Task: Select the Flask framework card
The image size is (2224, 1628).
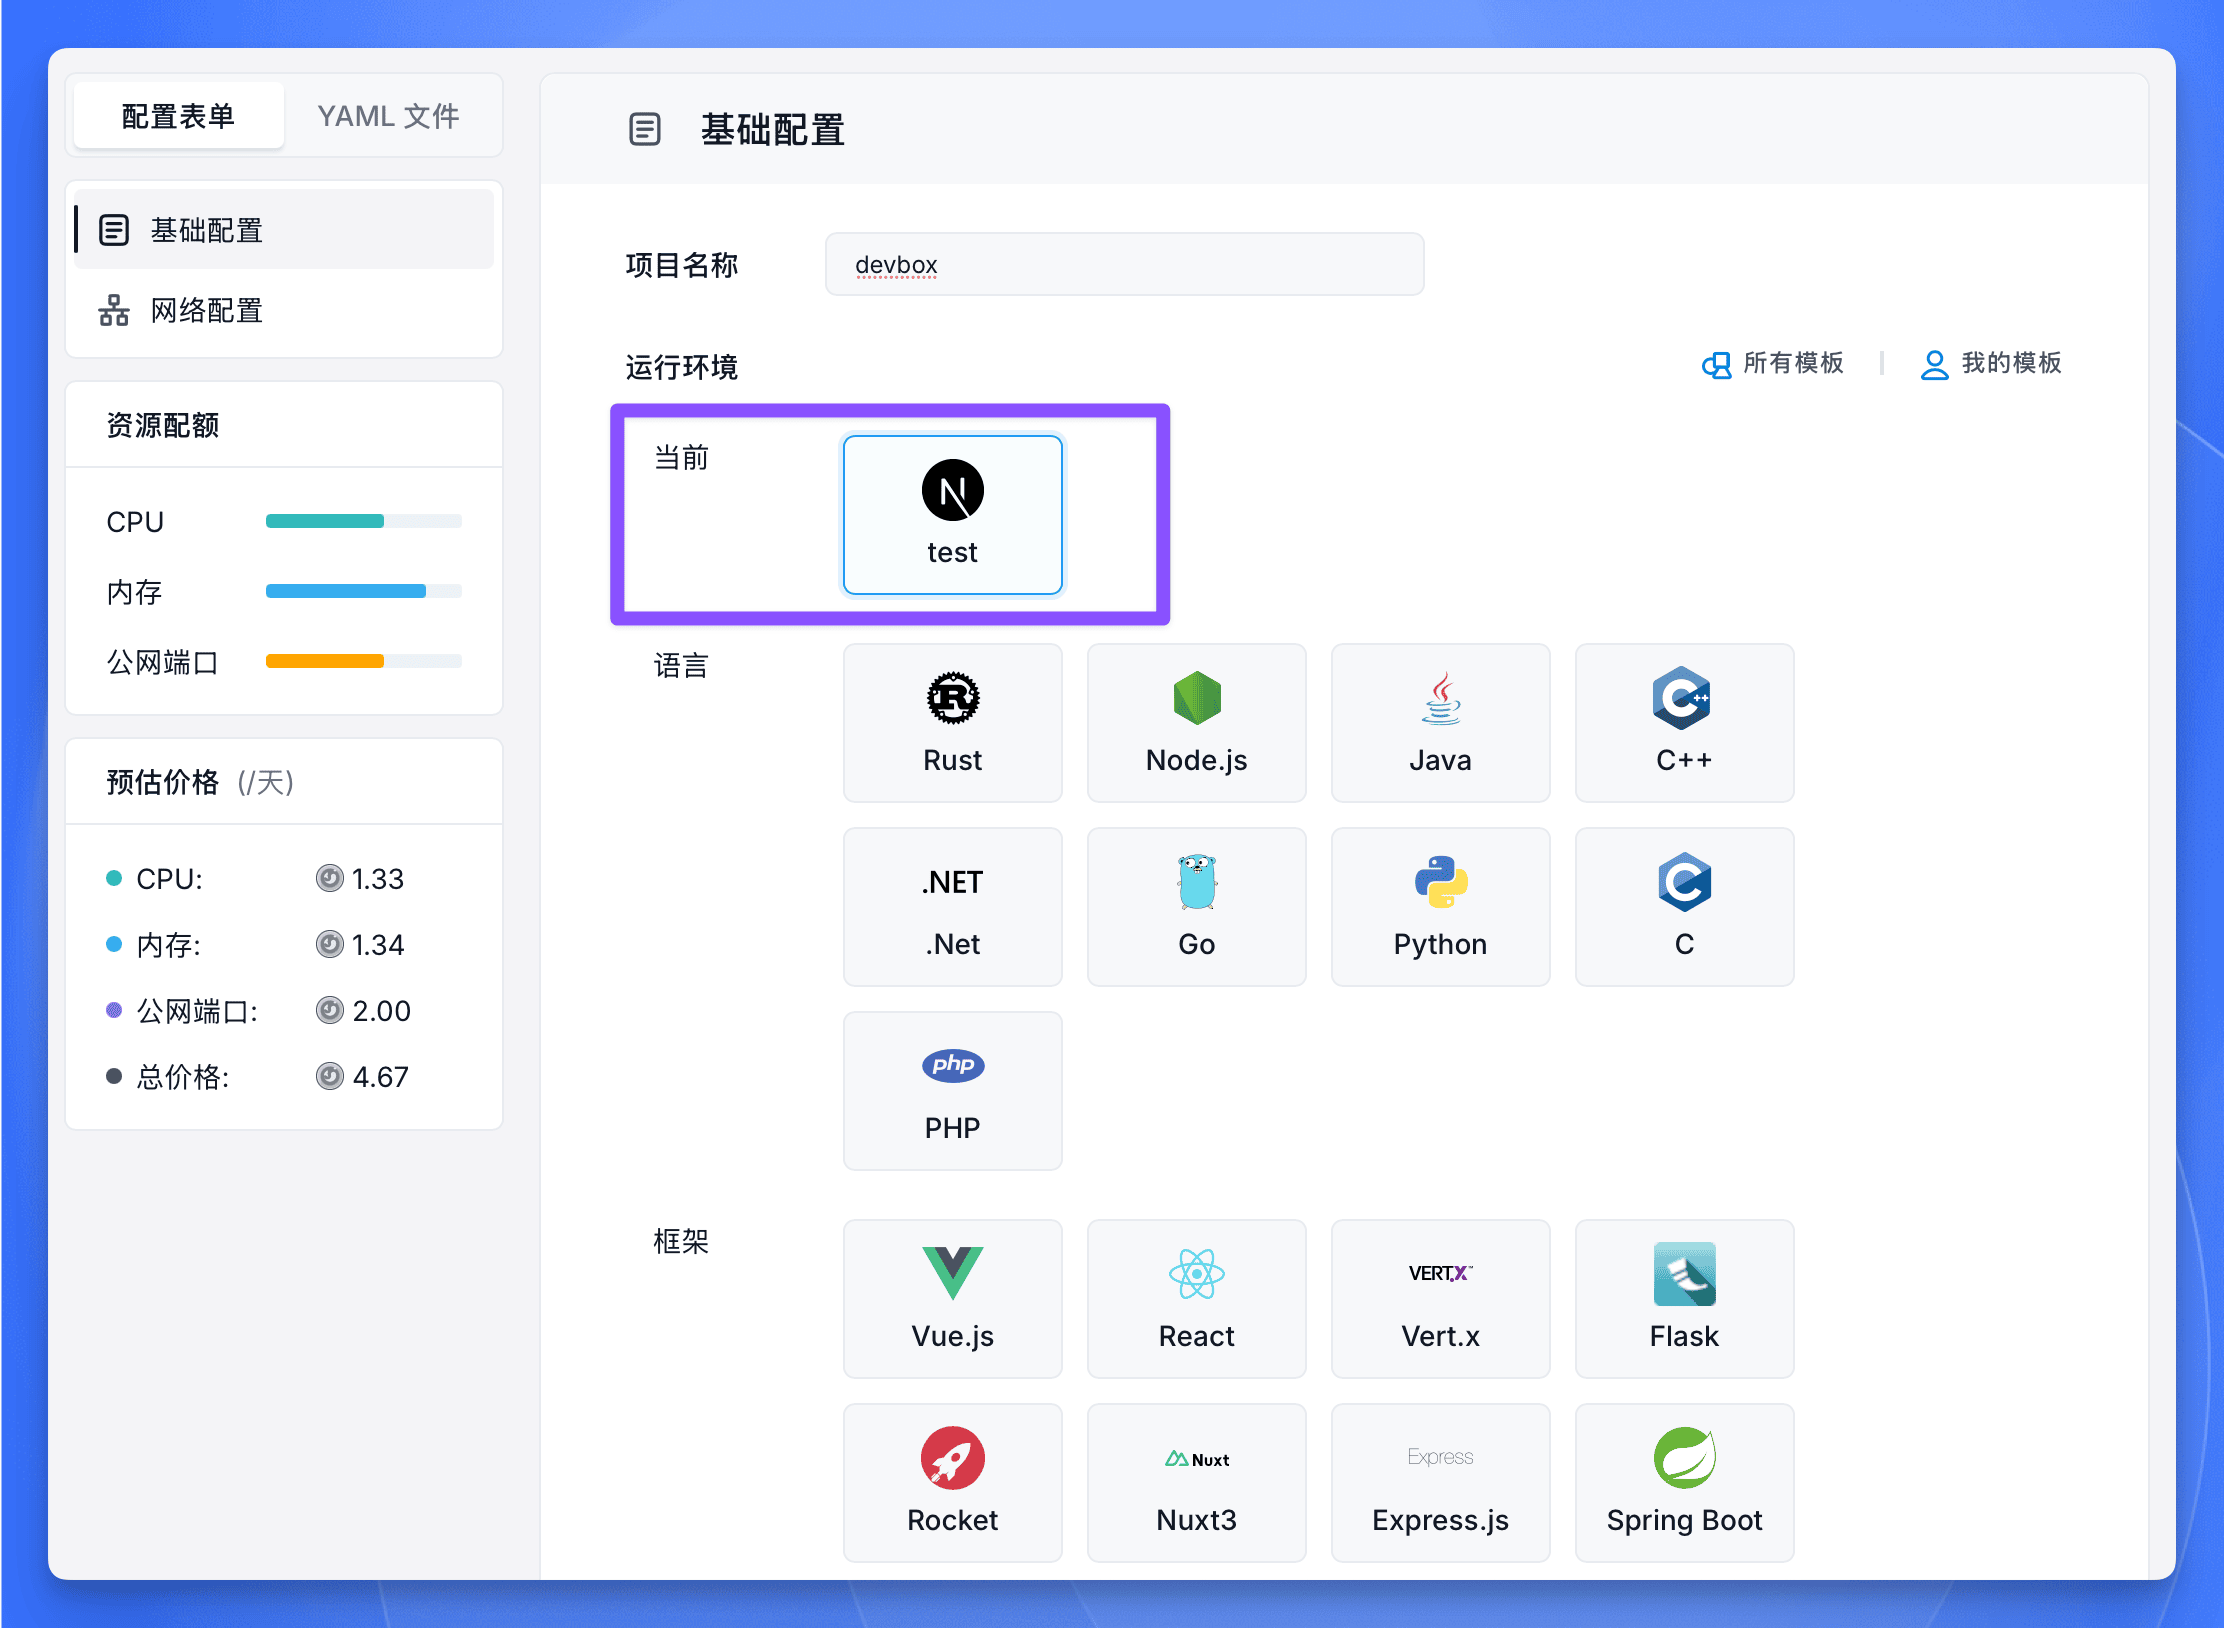Action: click(x=1684, y=1298)
